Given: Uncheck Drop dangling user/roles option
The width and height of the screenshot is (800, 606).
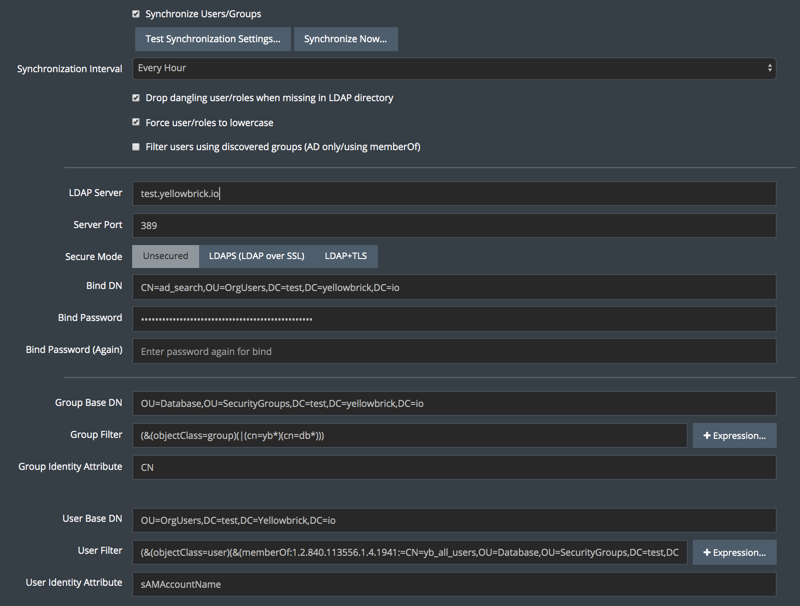Looking at the screenshot, I should (x=136, y=98).
